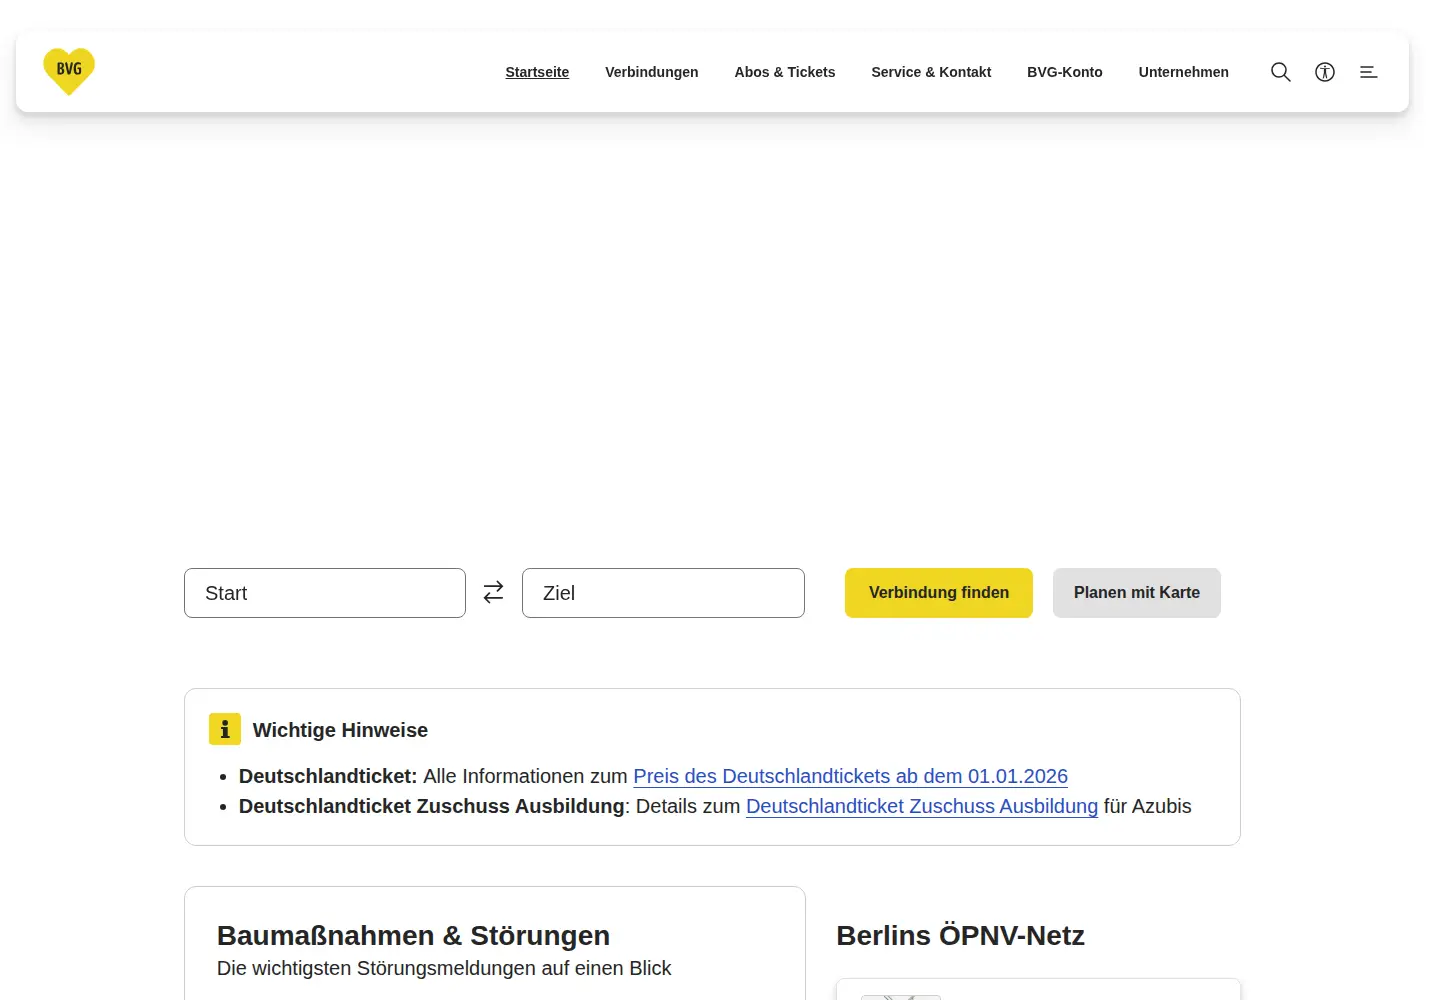This screenshot has height=1000, width=1440.
Task: Open the Verbindungen nav menu
Action: pyautogui.click(x=652, y=72)
